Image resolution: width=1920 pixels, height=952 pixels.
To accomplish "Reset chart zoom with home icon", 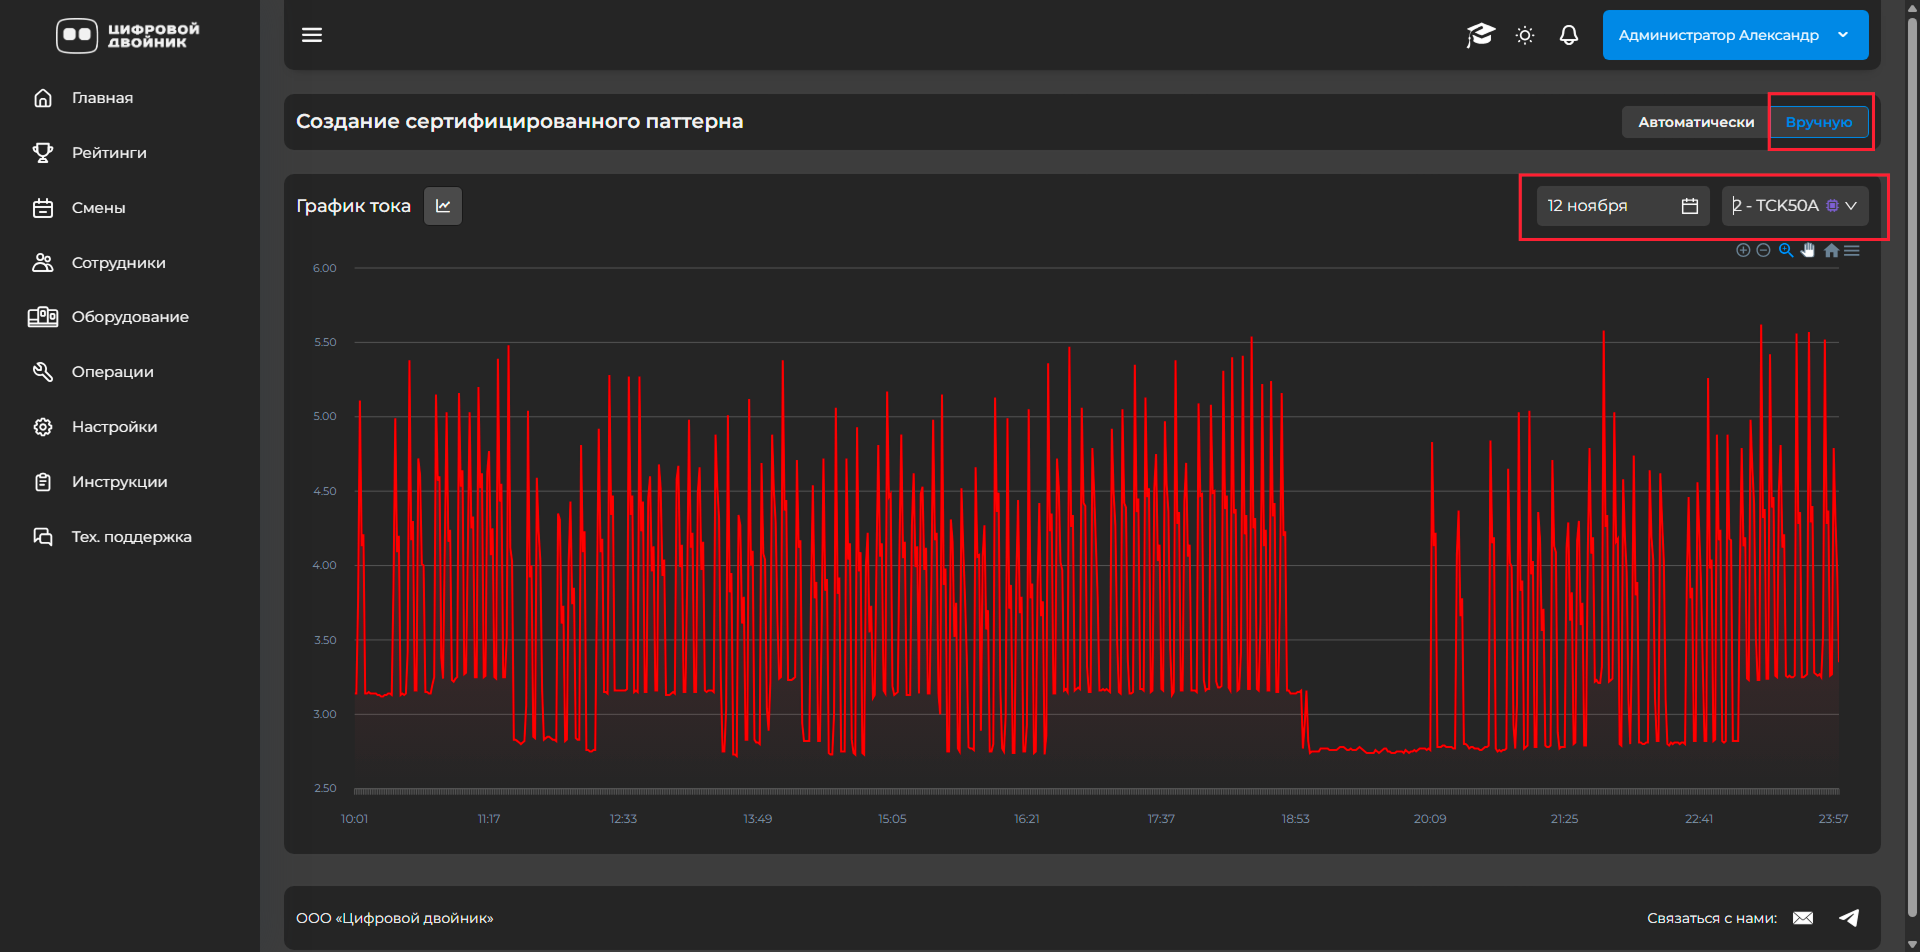I will coord(1831,251).
